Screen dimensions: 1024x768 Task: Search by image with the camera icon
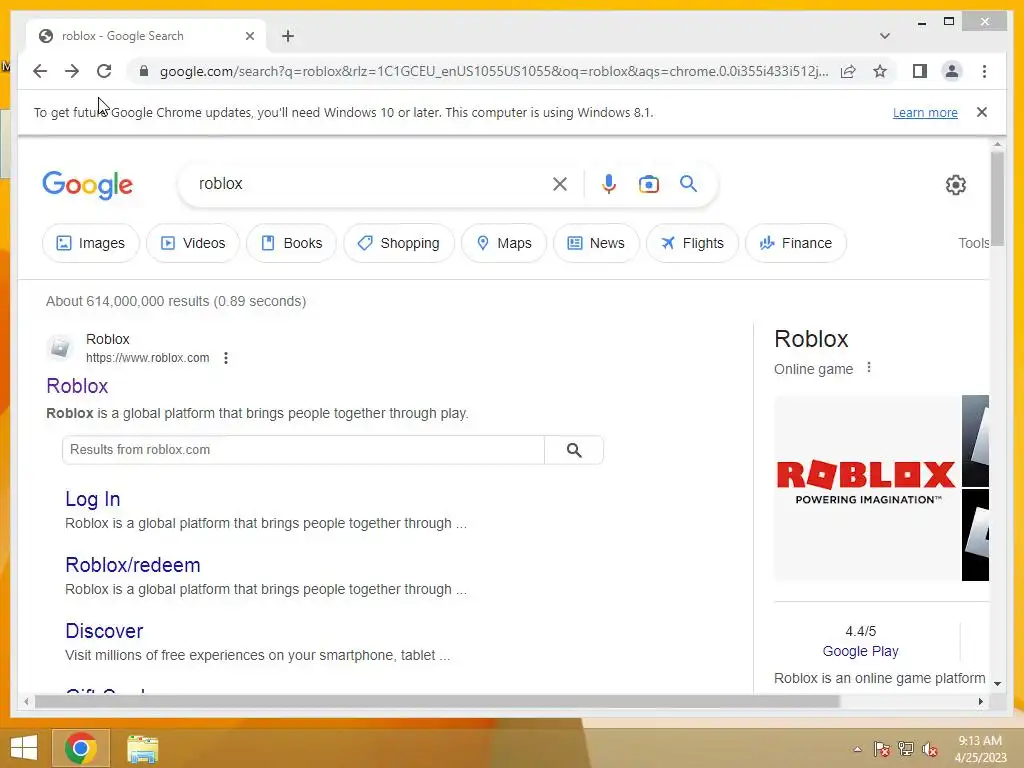[x=648, y=184]
